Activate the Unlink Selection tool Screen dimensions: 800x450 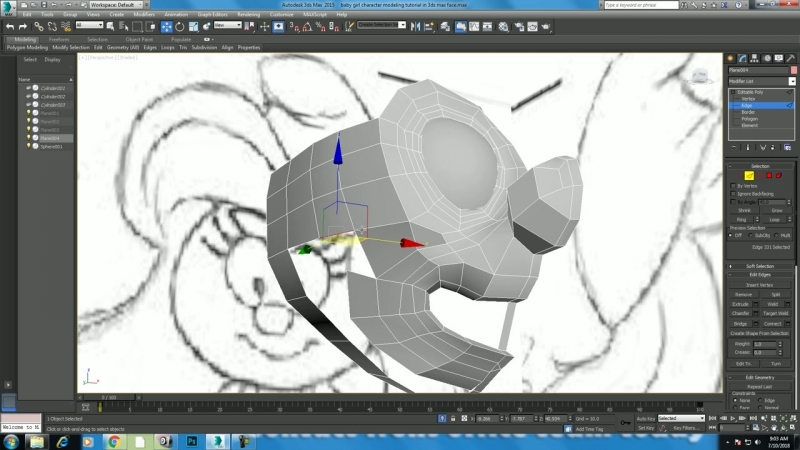pos(52,27)
